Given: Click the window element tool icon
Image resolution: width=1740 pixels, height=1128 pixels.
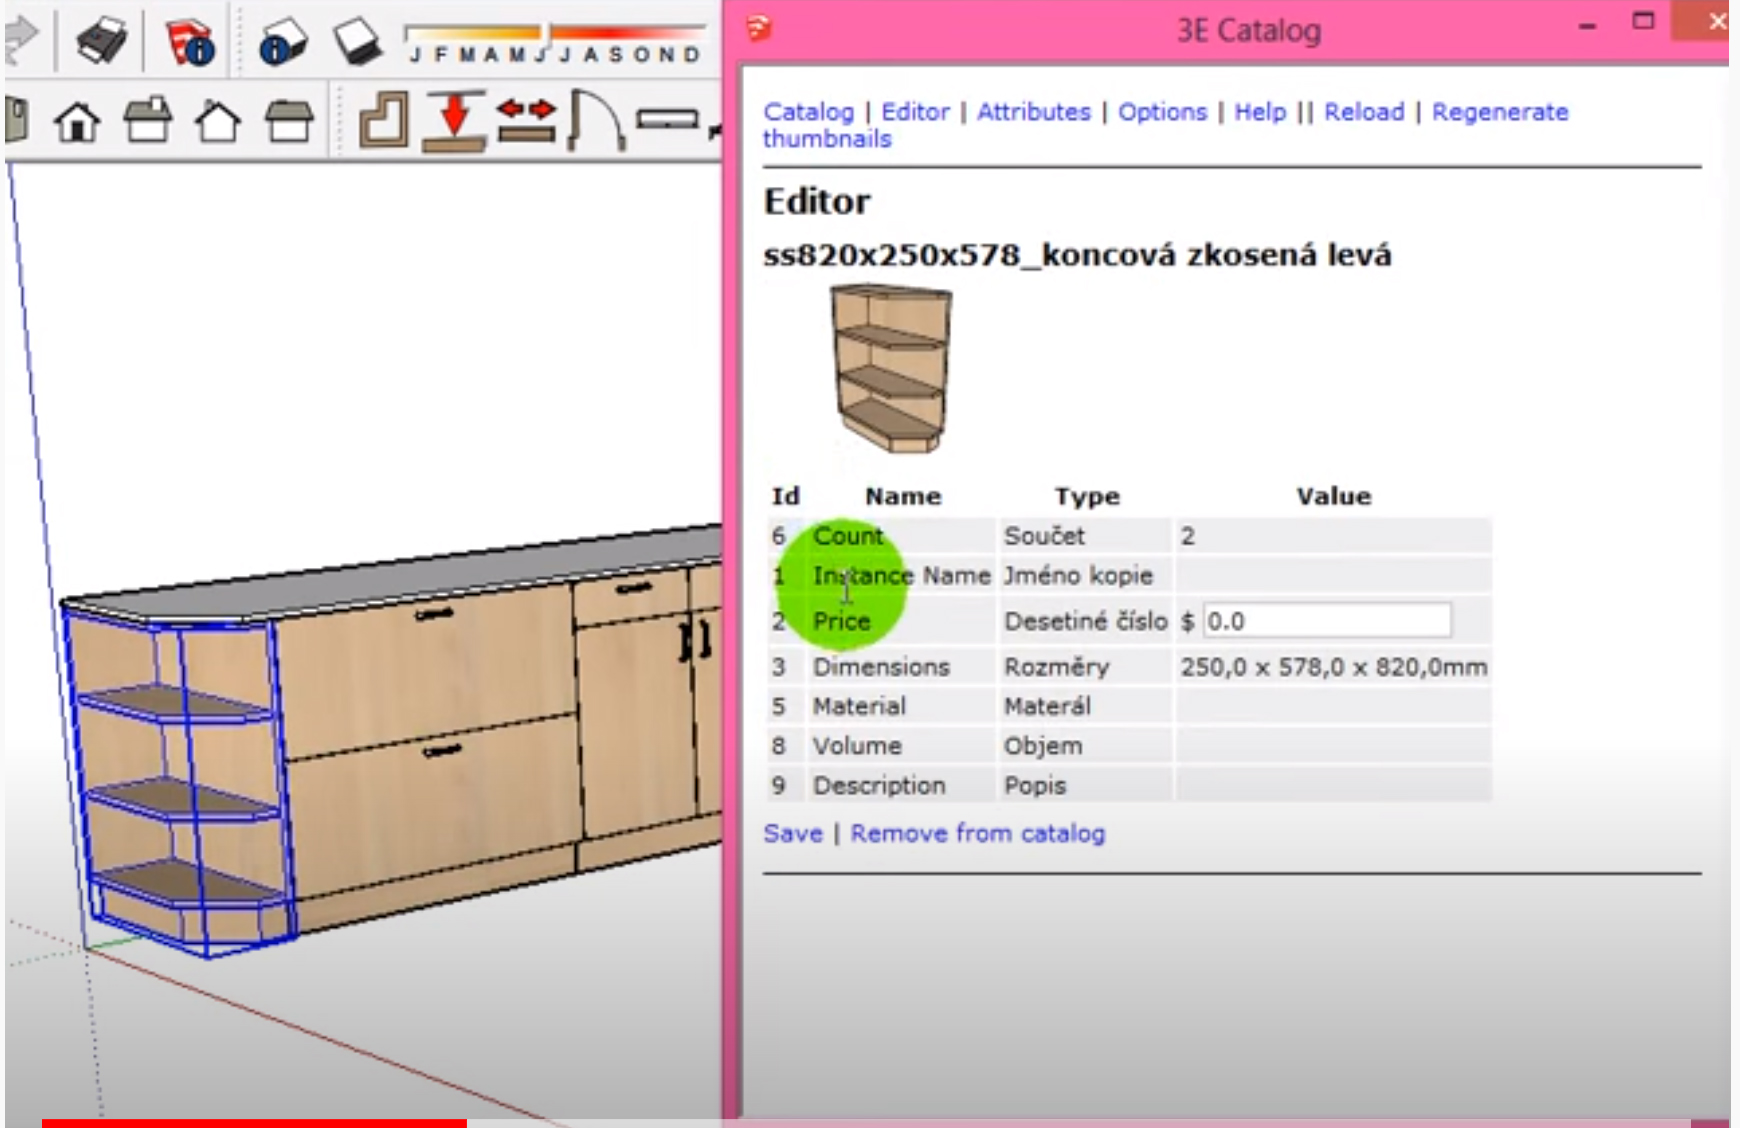Looking at the screenshot, I should [667, 121].
